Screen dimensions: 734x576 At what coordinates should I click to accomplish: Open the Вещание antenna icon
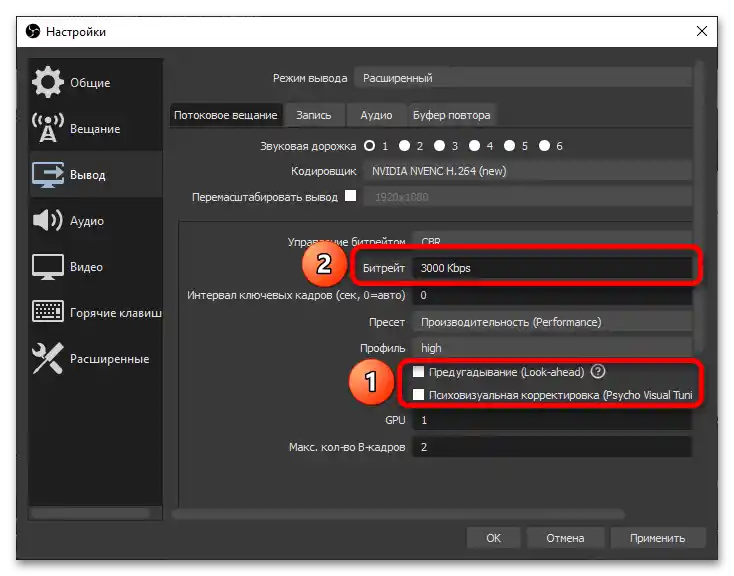click(x=48, y=128)
